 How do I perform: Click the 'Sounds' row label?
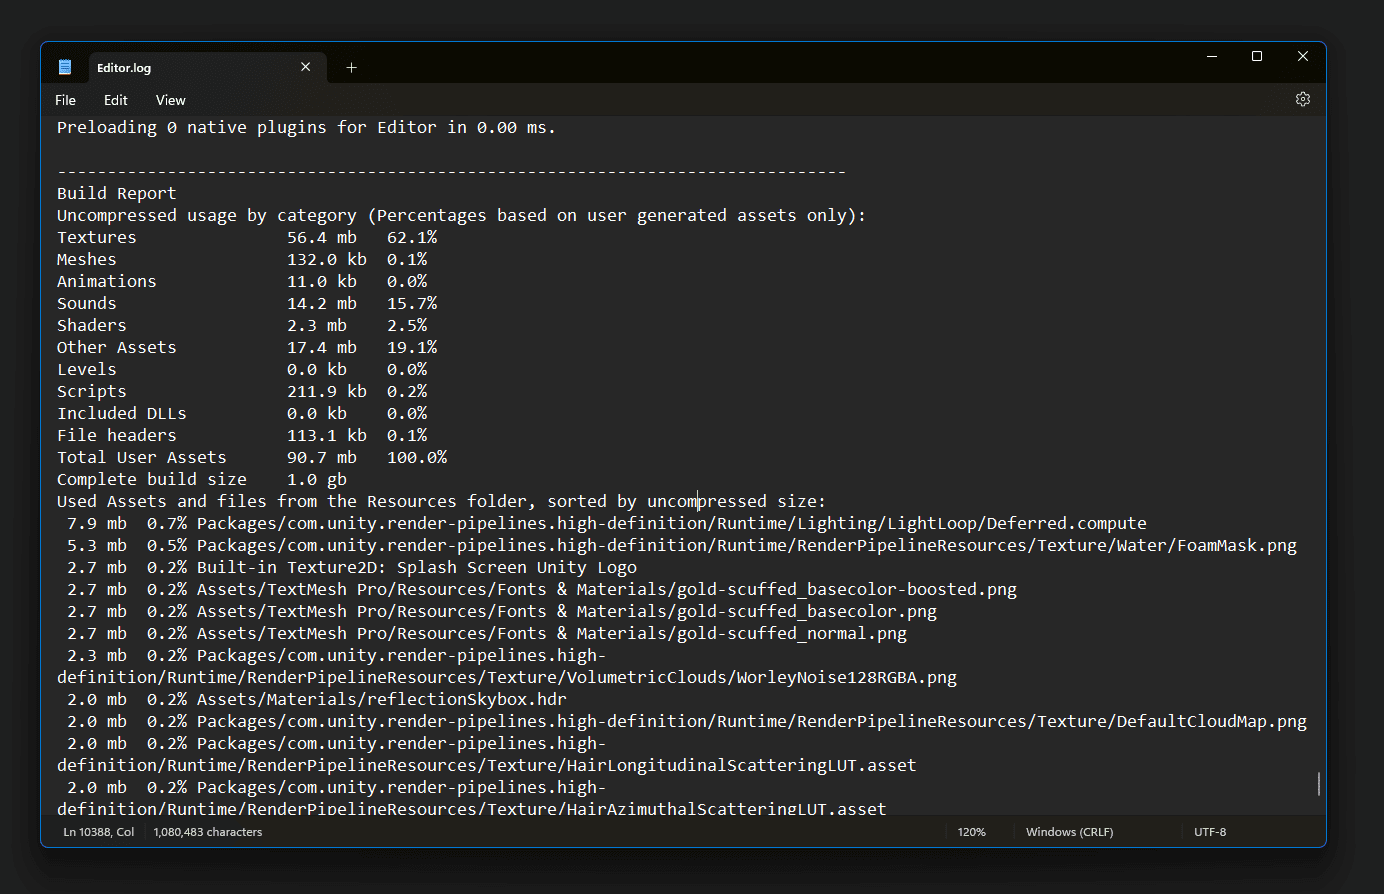click(x=86, y=303)
